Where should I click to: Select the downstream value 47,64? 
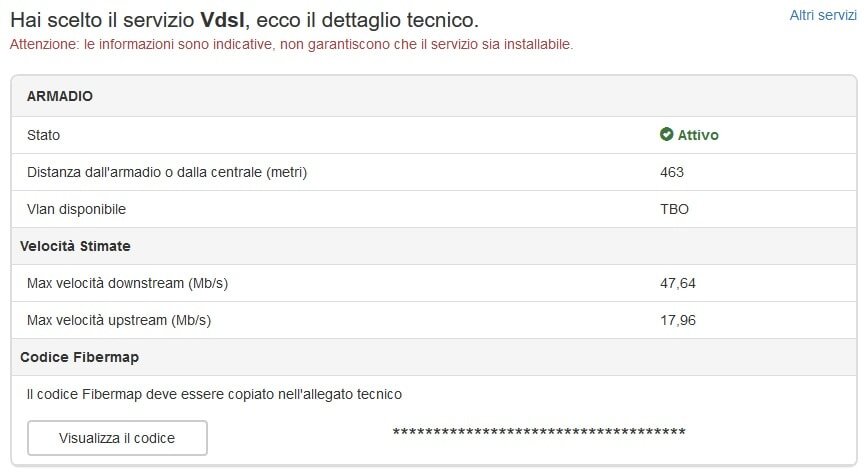(x=678, y=283)
